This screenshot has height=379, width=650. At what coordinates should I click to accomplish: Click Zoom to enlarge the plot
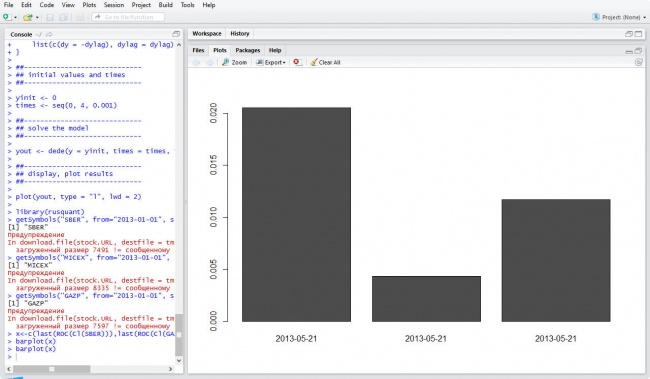coord(235,62)
